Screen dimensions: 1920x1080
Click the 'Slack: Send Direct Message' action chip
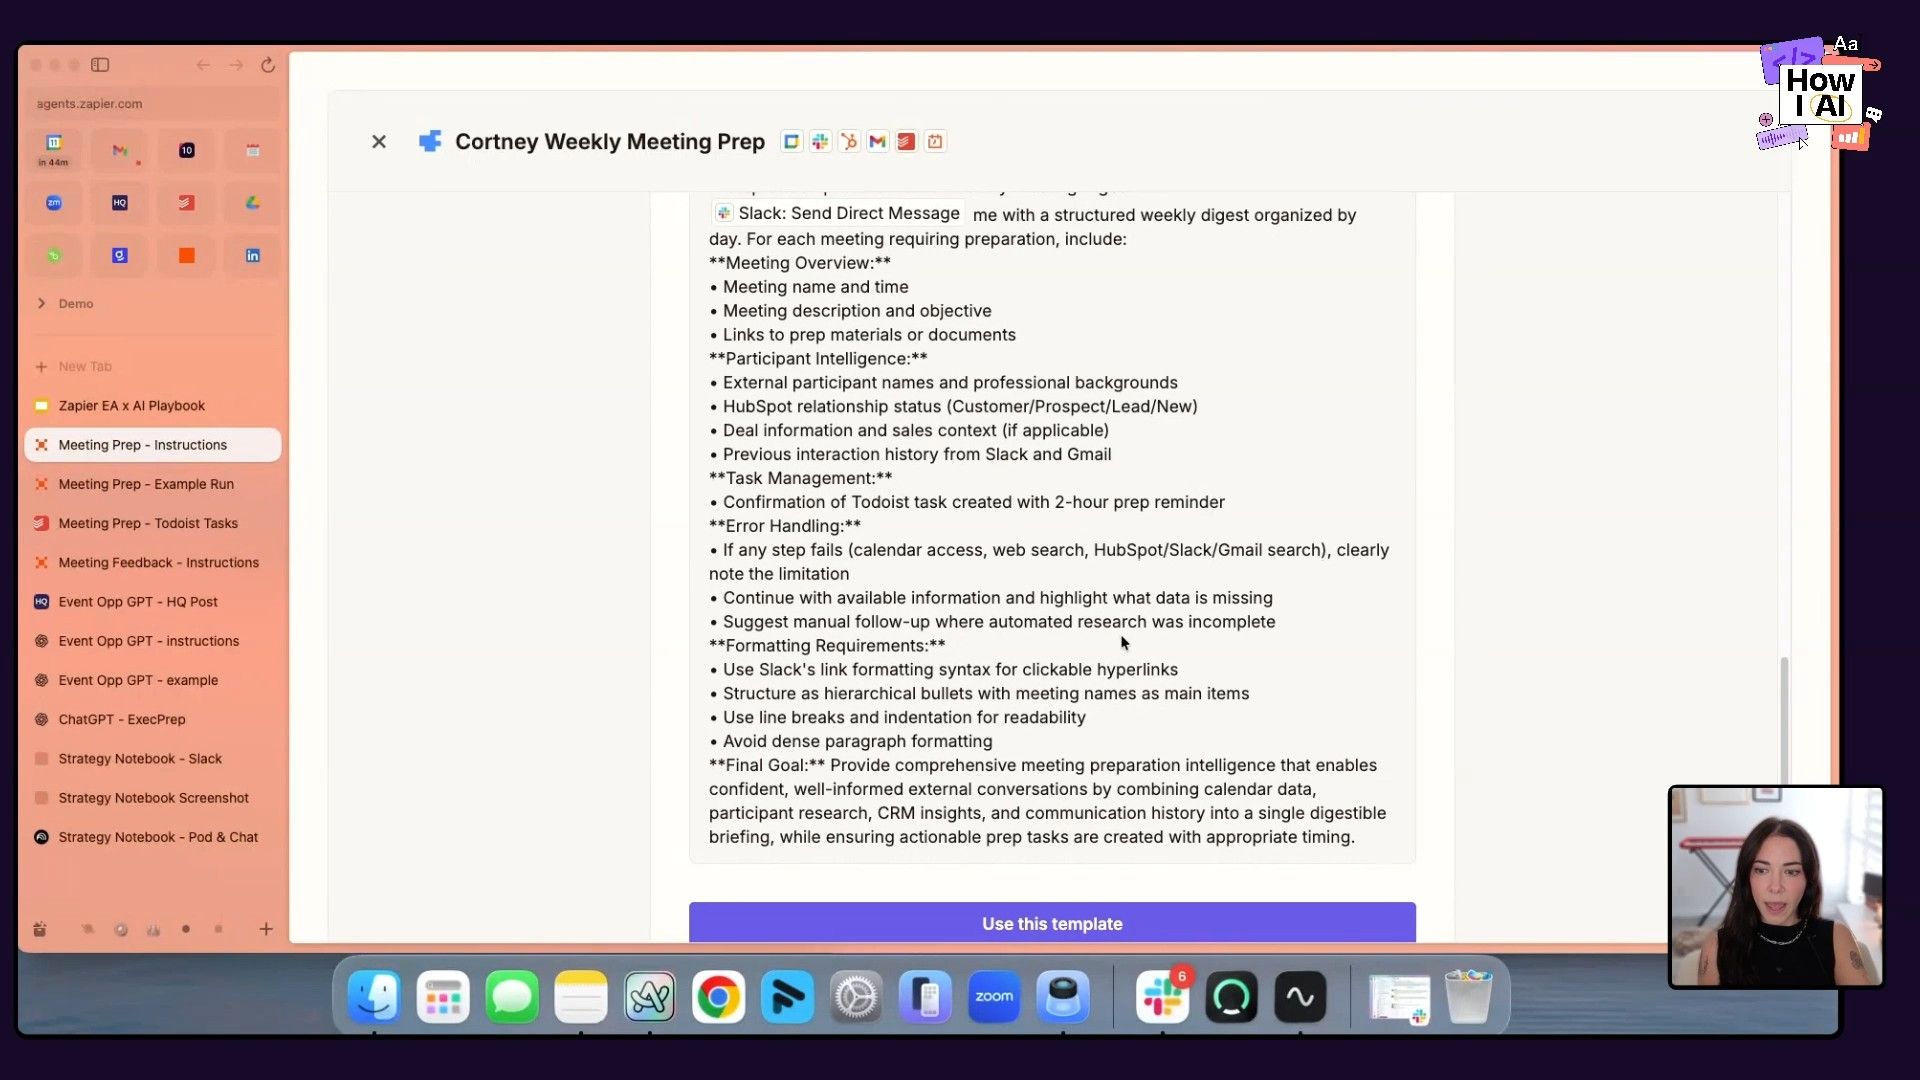coord(837,213)
